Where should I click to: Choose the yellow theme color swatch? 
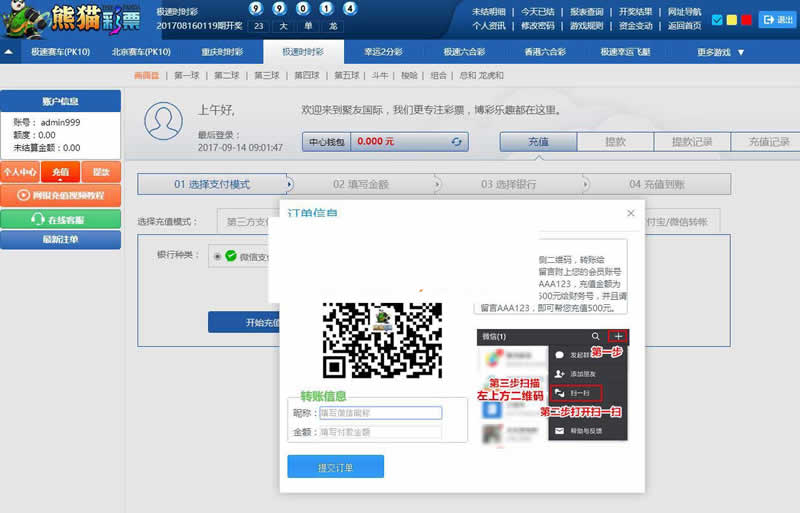click(732, 20)
